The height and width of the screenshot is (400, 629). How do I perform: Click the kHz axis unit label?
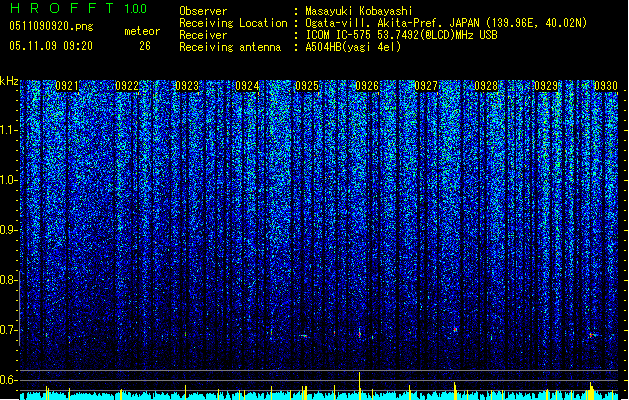(x=9, y=81)
